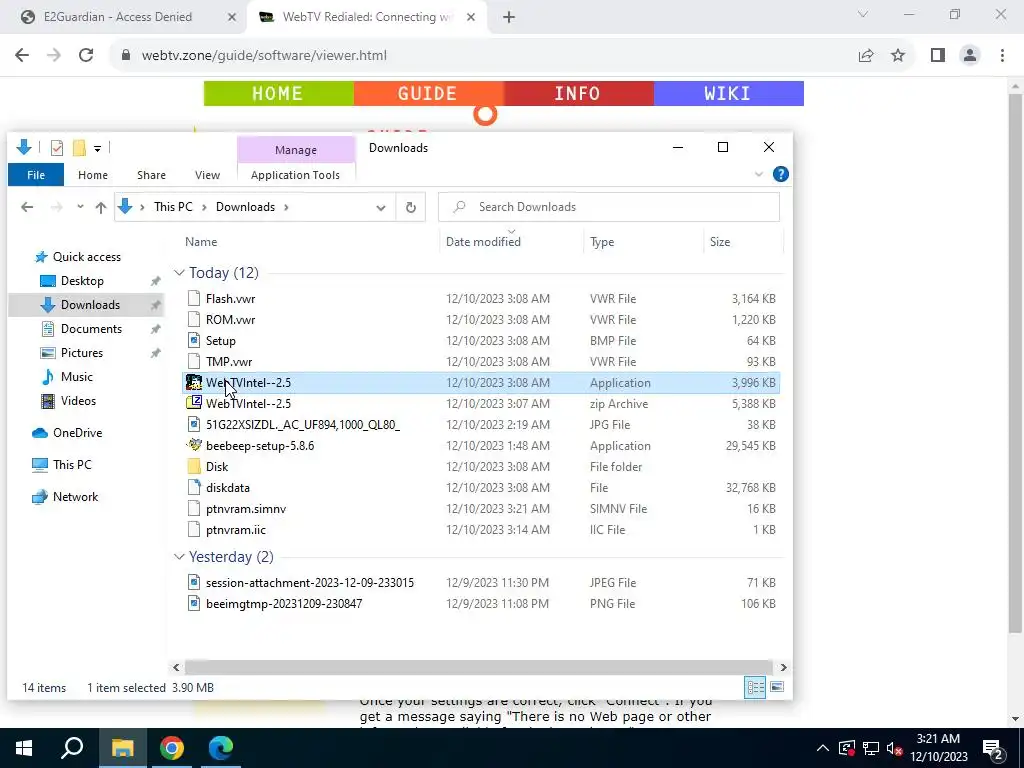
Task: Click the Chrome address bar URL
Action: (x=264, y=56)
